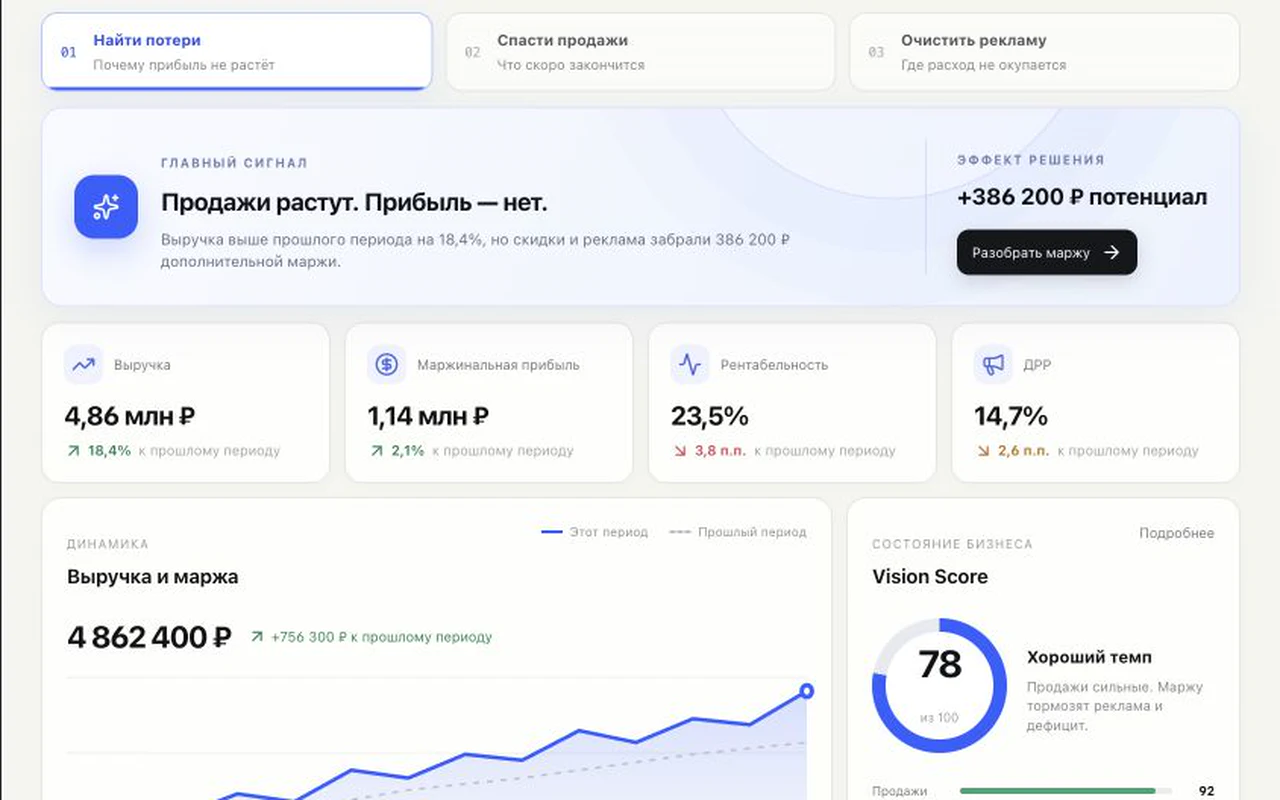The image size is (1280, 800).
Task: Click the "4 862 400 ₽" total
Action: 150,637
